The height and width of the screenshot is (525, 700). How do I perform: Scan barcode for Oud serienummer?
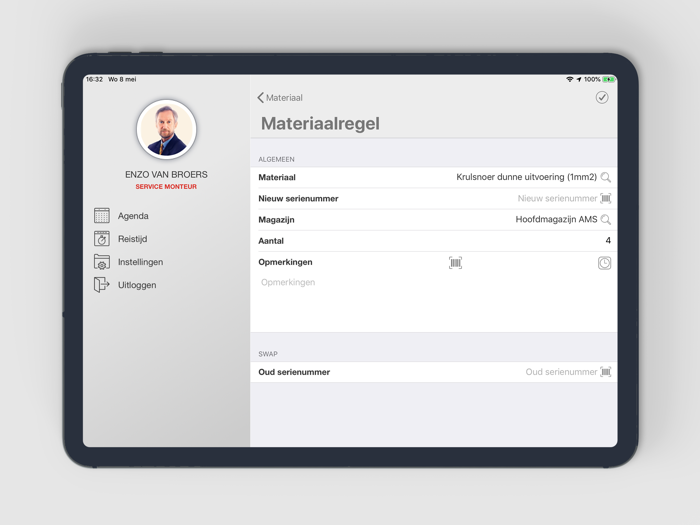pos(605,372)
